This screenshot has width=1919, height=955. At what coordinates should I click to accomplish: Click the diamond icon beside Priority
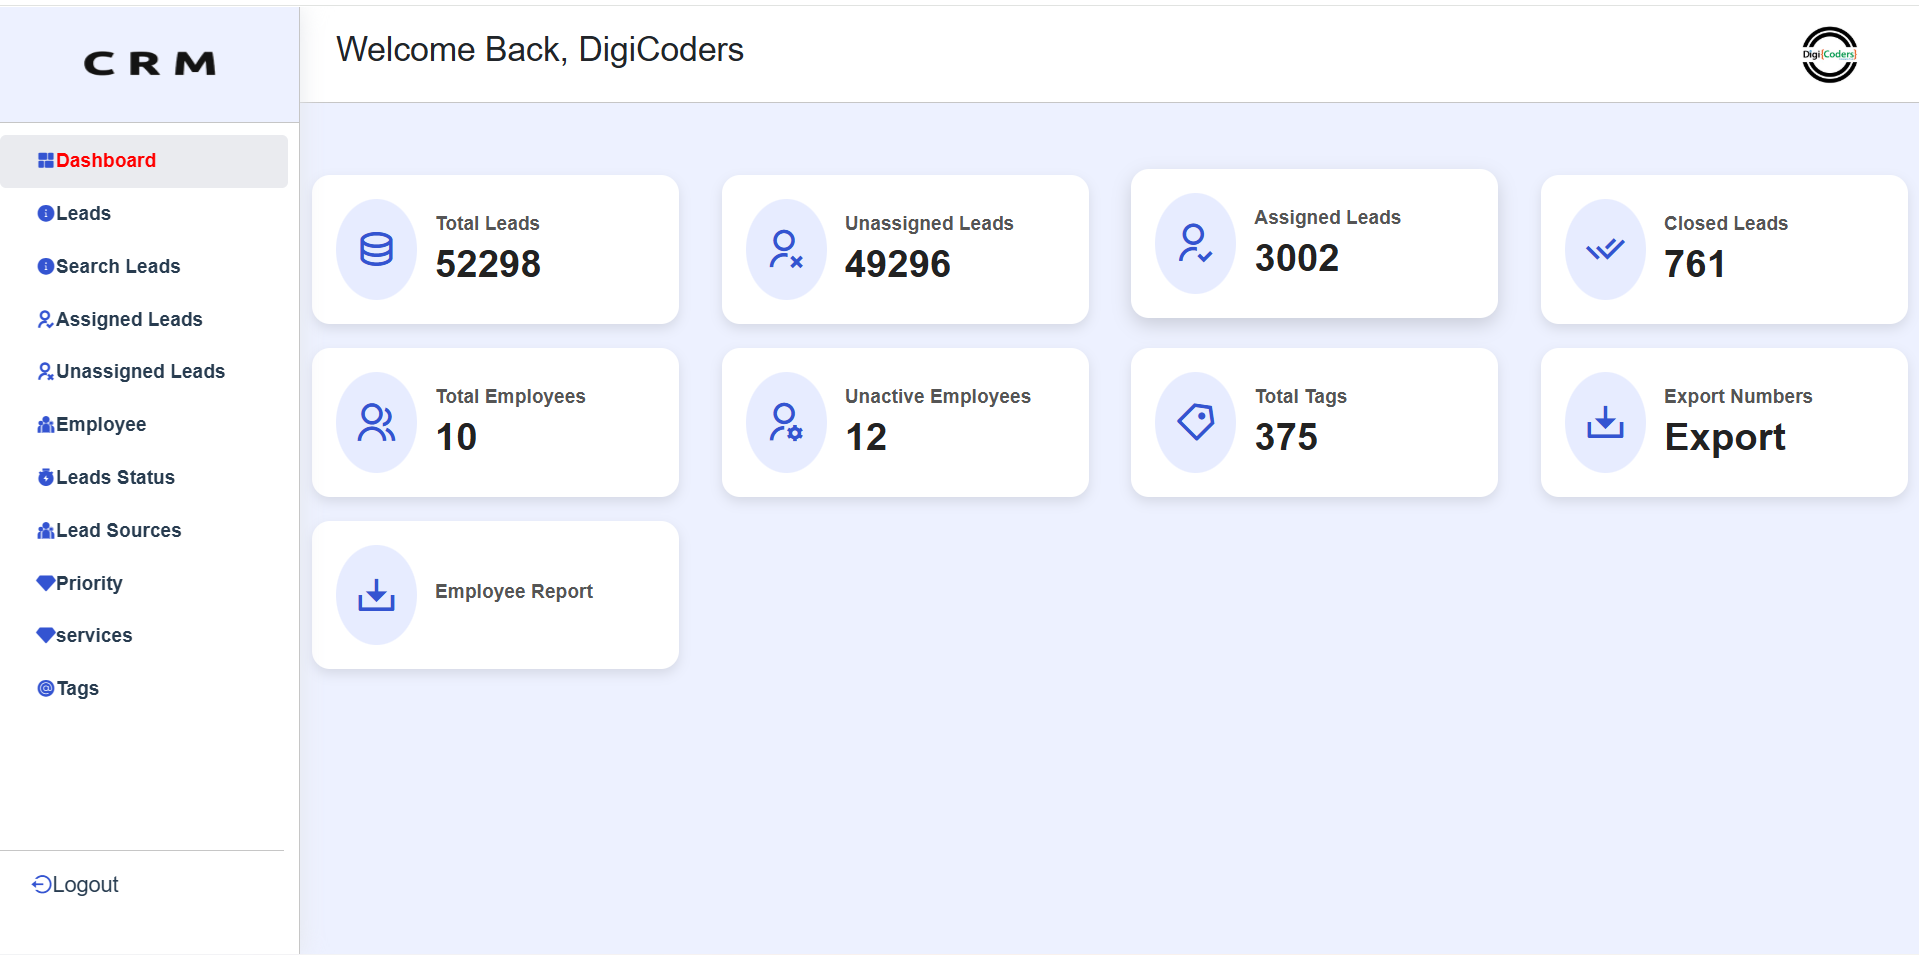46,583
